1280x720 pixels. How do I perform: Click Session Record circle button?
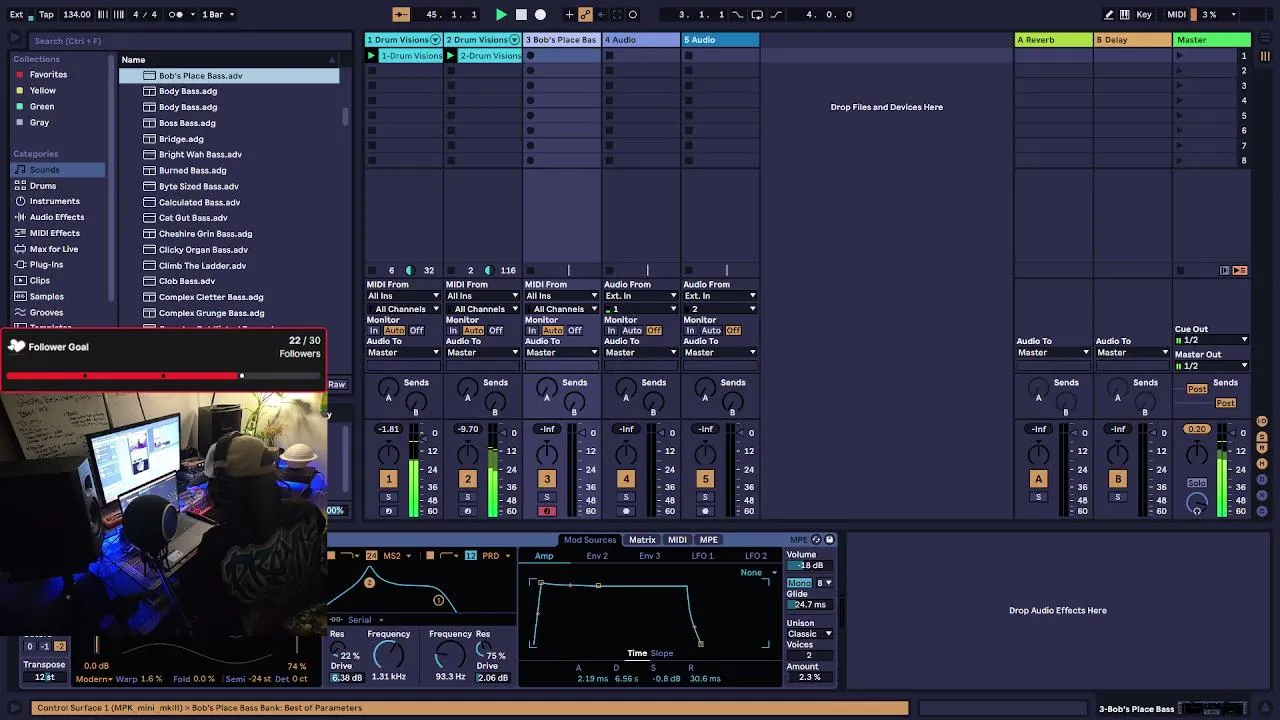(633, 14)
